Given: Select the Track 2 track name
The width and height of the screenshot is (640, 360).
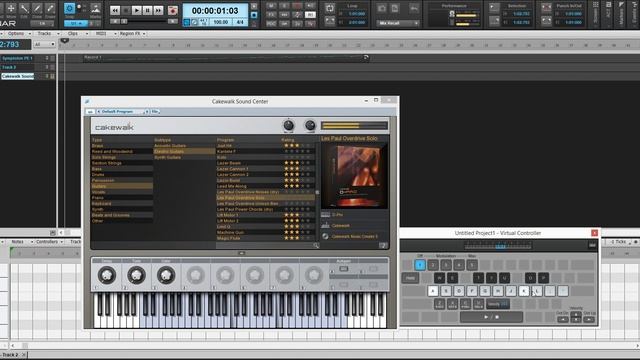Looking at the screenshot, I should tap(9, 67).
